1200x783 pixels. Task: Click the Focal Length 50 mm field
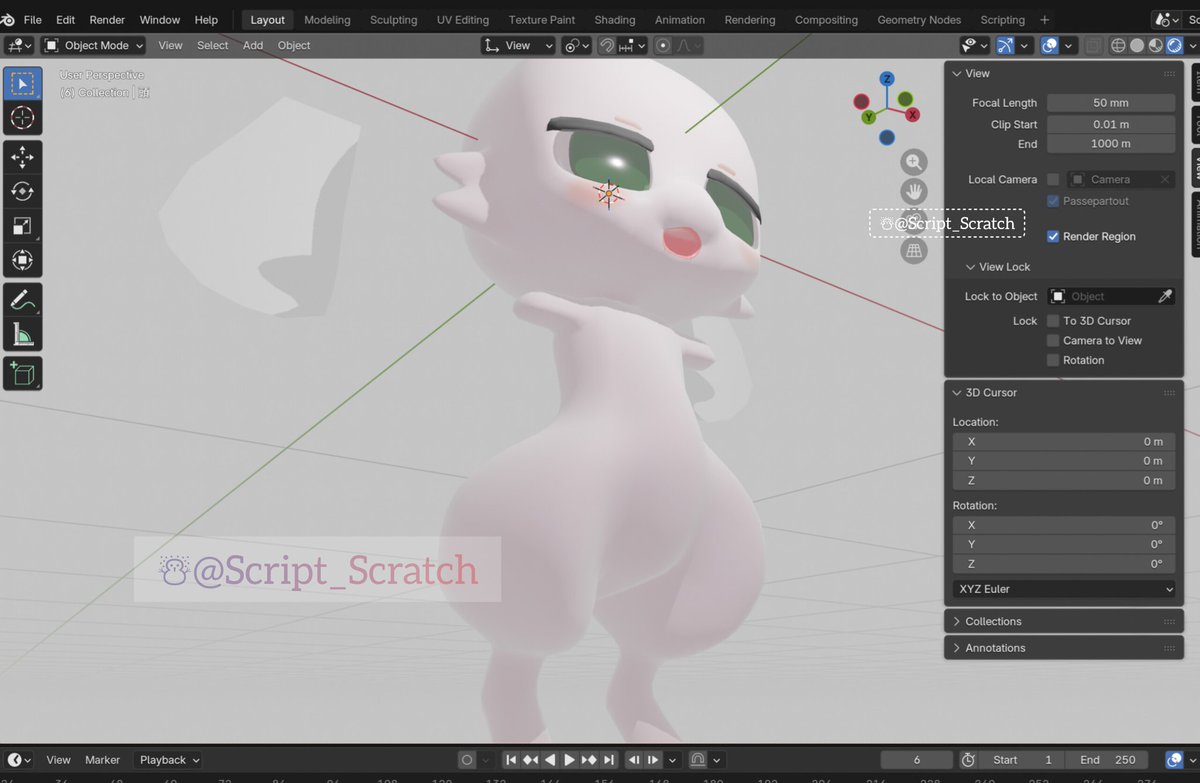1111,103
